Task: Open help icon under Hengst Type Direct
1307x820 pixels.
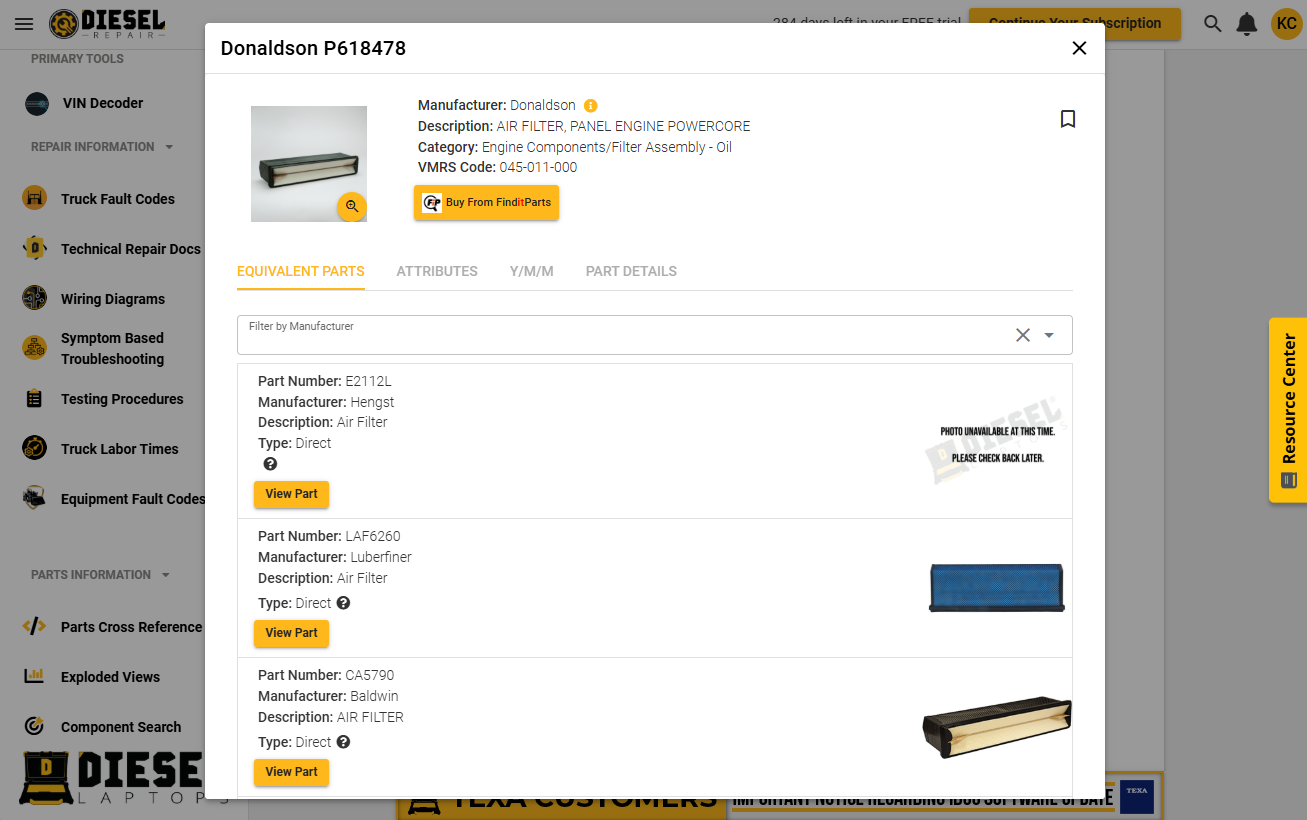Action: [270, 464]
